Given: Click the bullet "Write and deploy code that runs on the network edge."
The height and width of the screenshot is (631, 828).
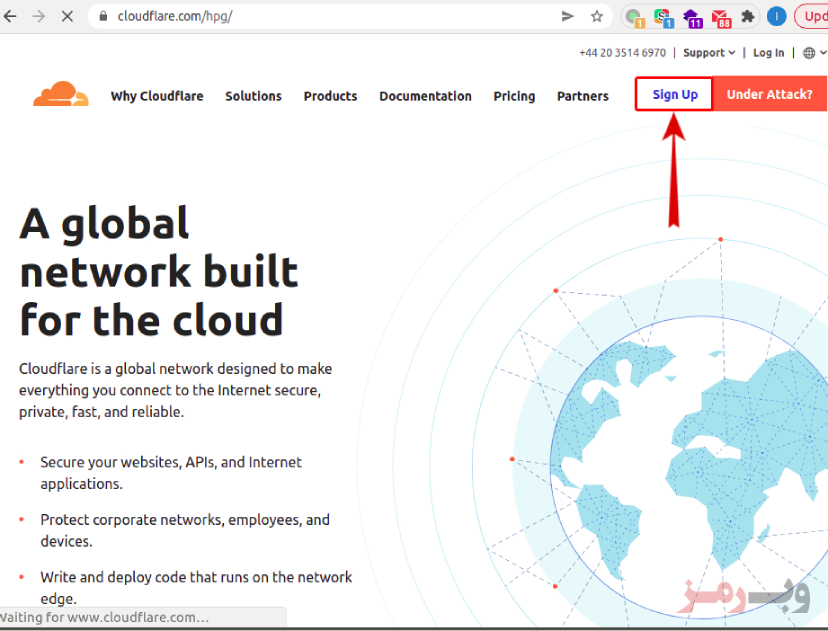Looking at the screenshot, I should click(x=196, y=588).
